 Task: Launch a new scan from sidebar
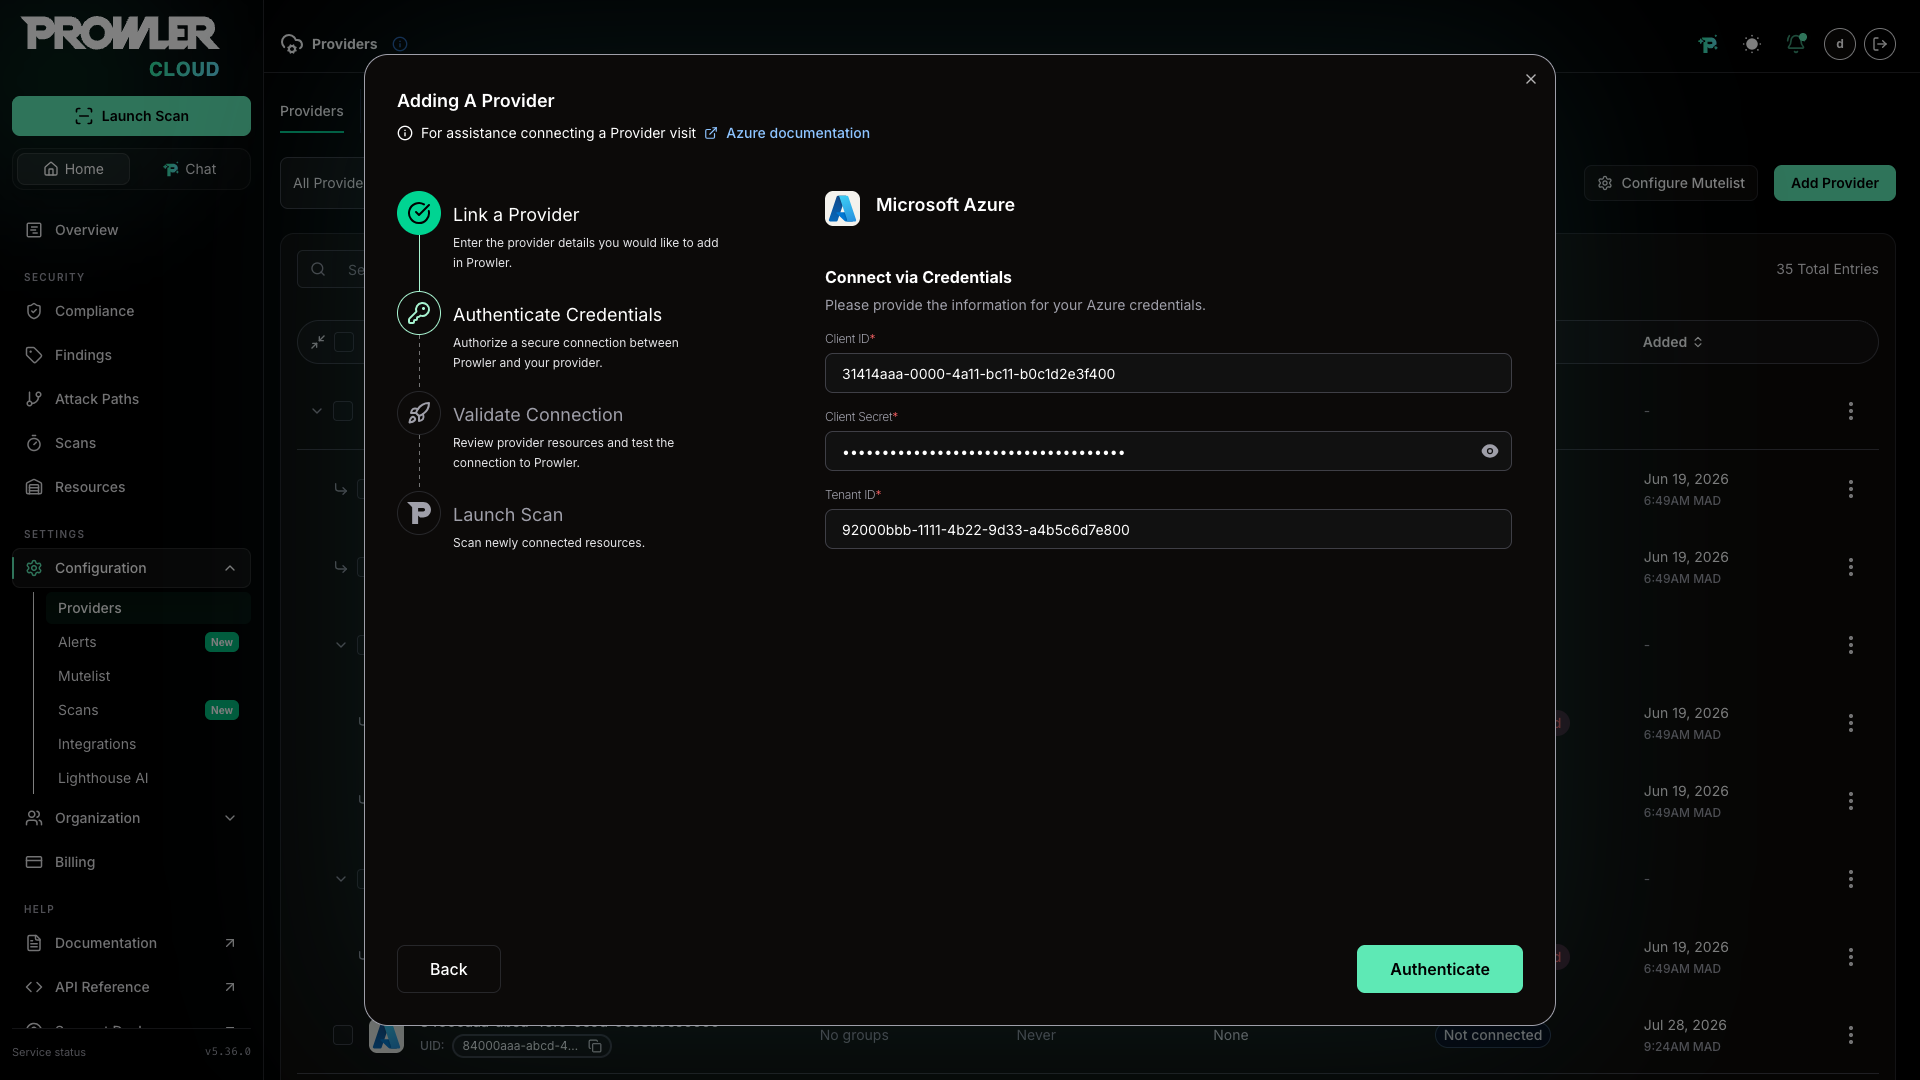131,116
